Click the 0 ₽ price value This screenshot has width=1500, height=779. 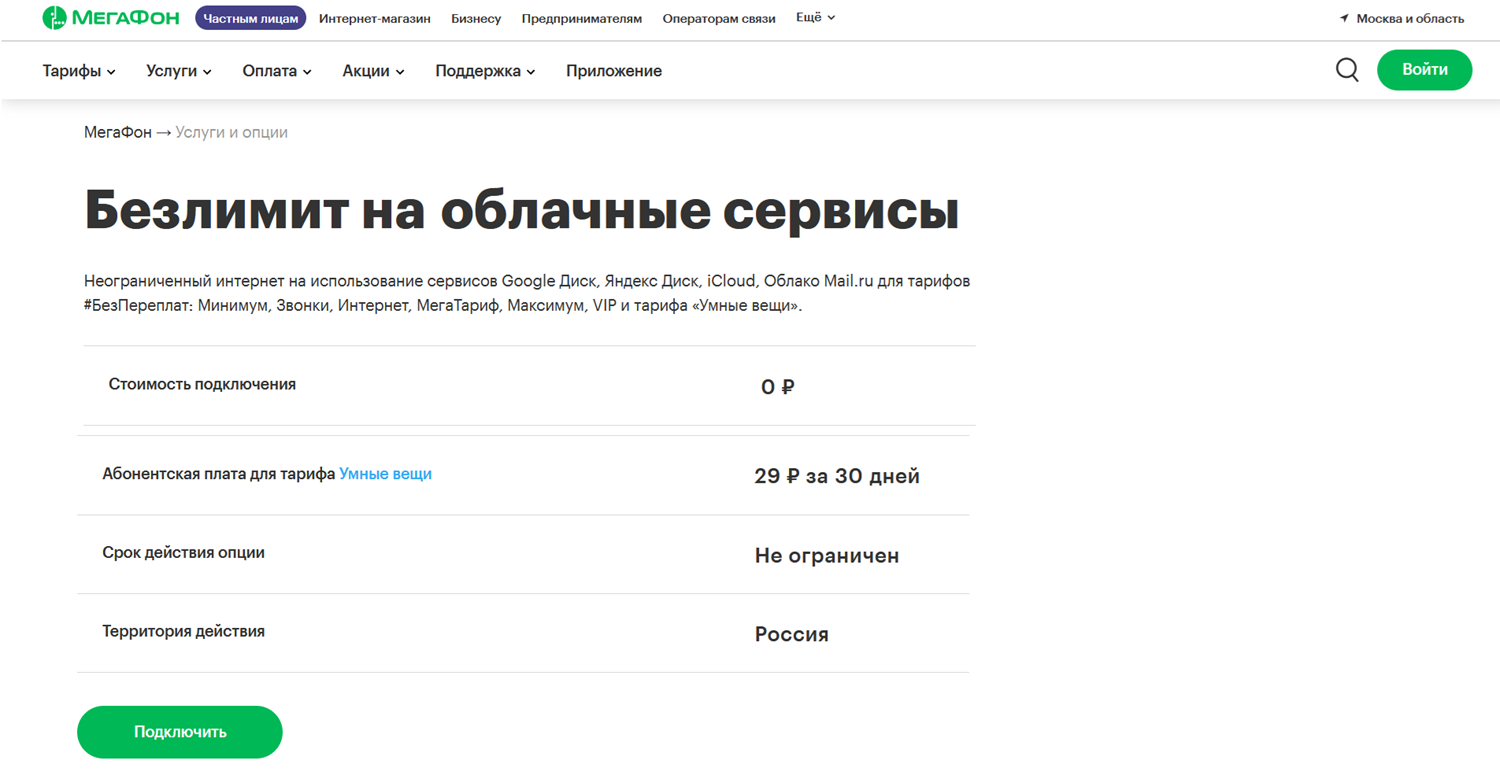(778, 387)
